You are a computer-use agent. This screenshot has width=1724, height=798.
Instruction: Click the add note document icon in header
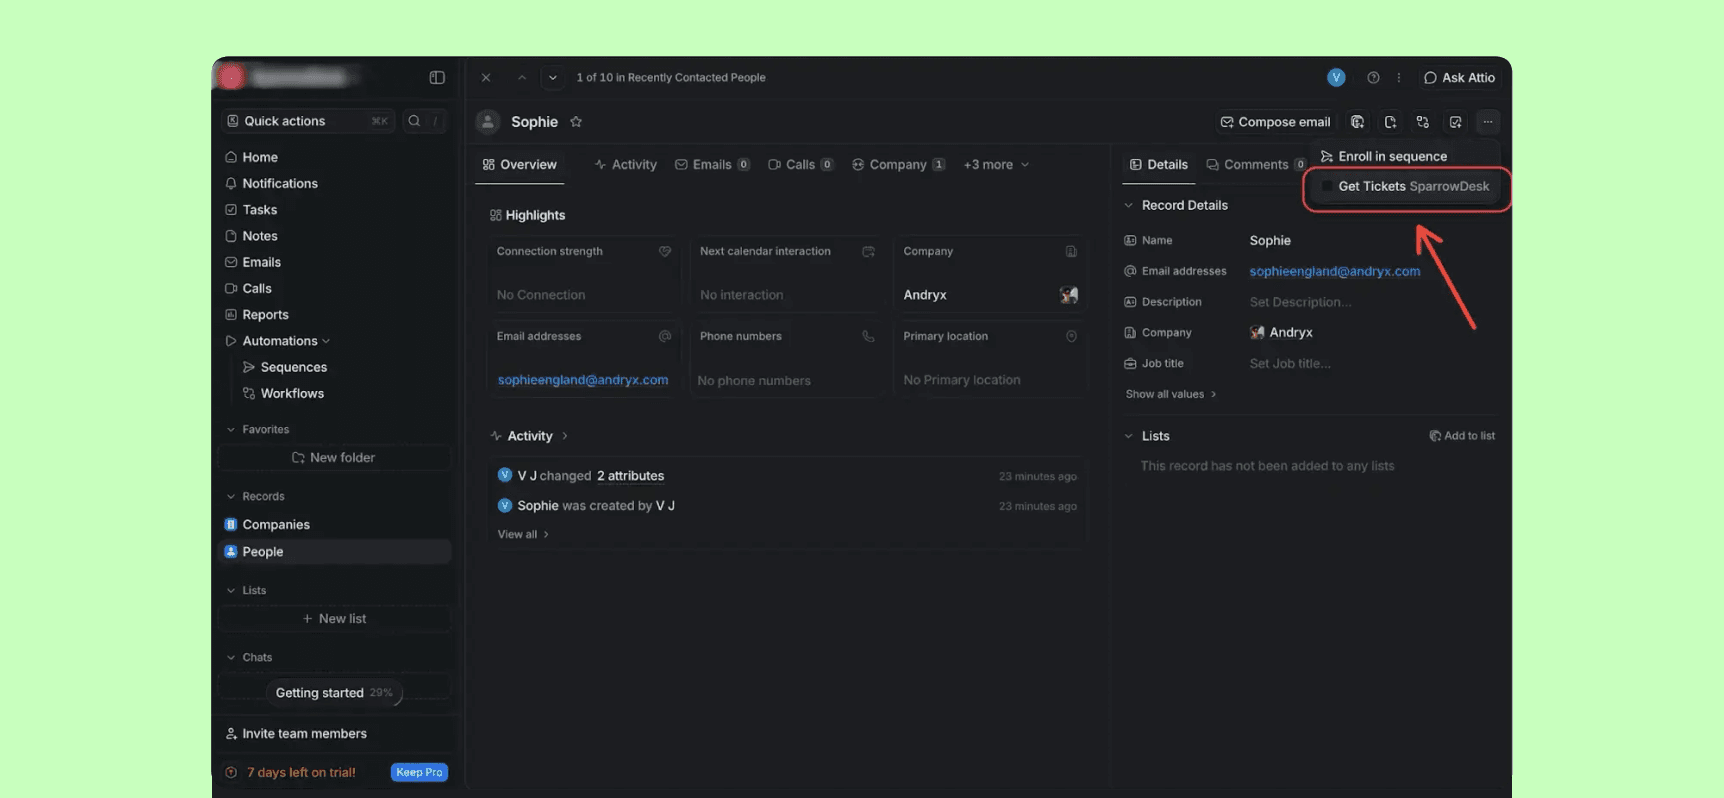coord(1390,122)
